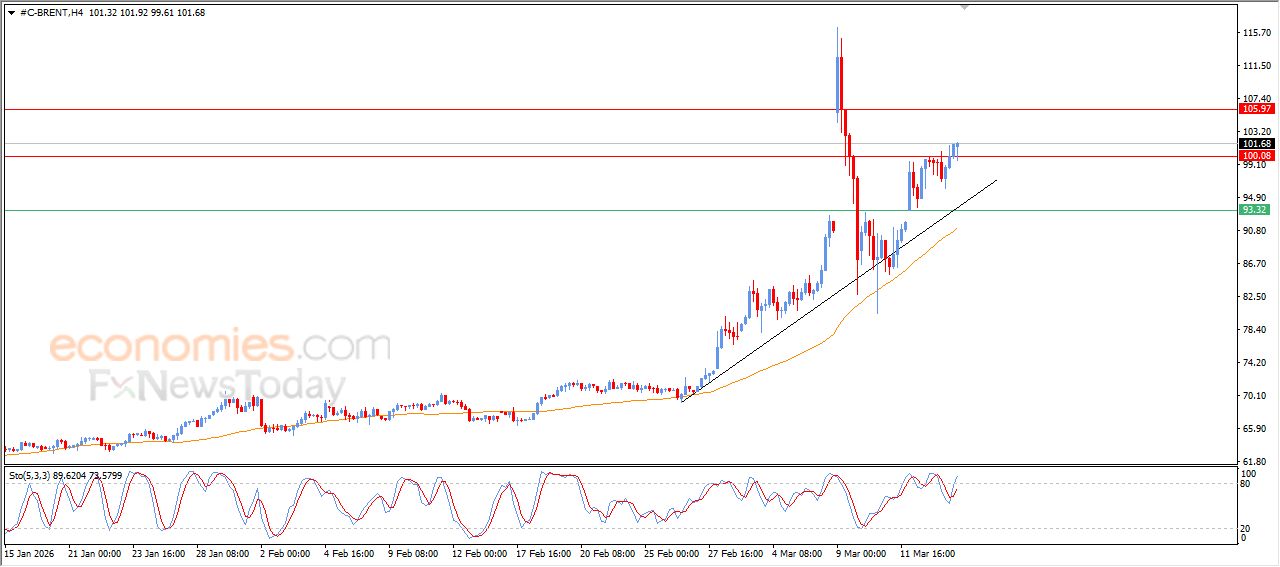
Task: Click the 65.90 price axis label
Action: tap(1254, 429)
